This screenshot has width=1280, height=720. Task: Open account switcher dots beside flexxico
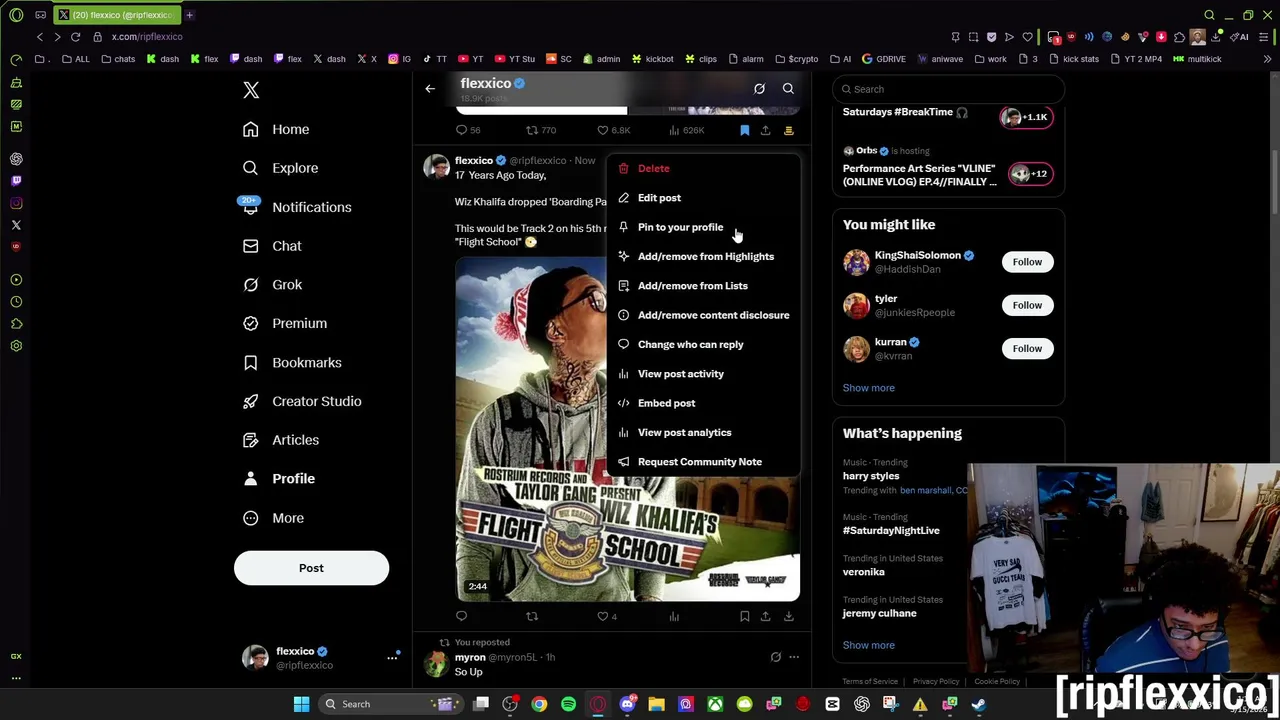click(392, 658)
